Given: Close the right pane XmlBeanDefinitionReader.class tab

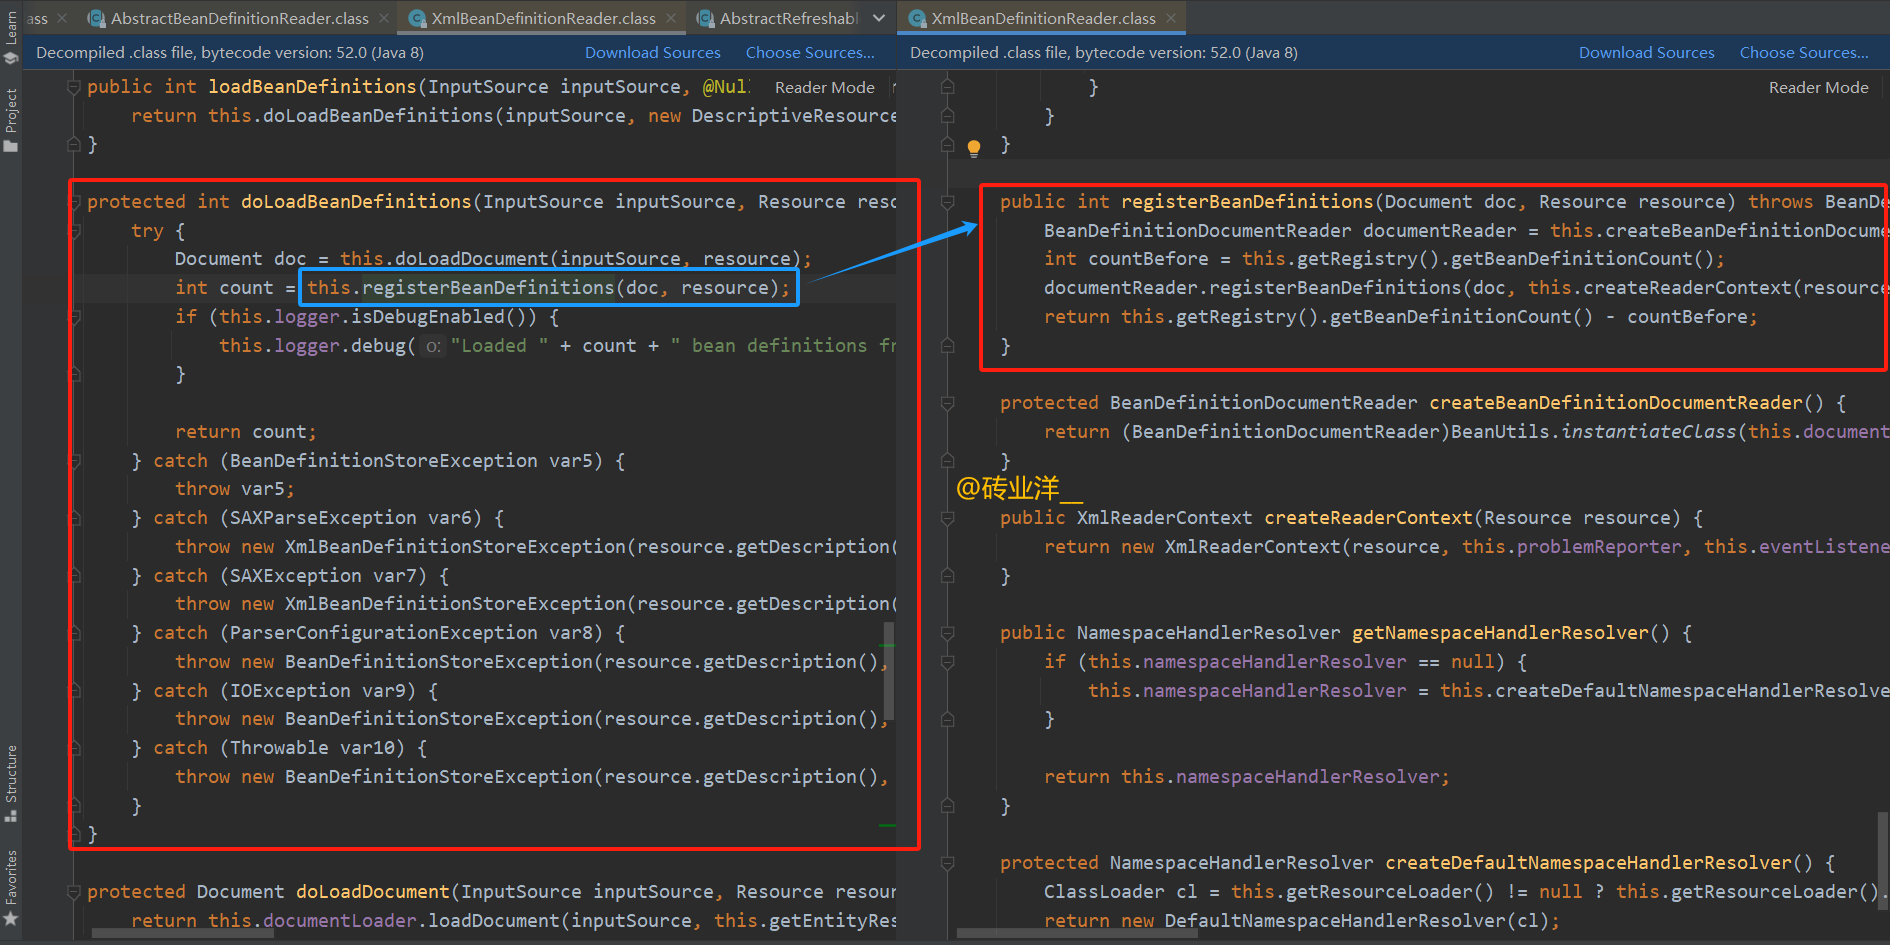Looking at the screenshot, I should coord(1171,18).
